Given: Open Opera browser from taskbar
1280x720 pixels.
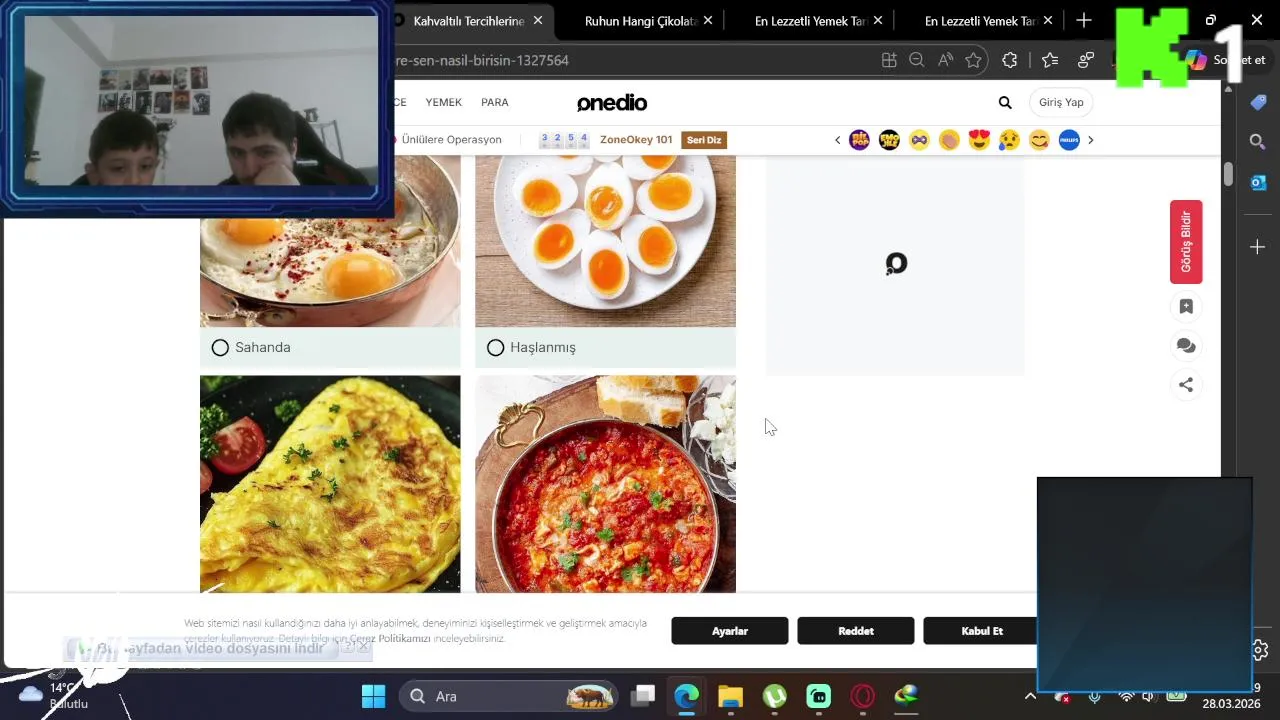Looking at the screenshot, I should pyautogui.click(x=862, y=696).
